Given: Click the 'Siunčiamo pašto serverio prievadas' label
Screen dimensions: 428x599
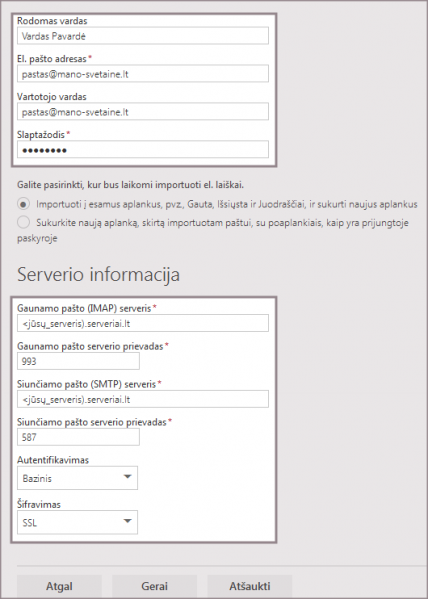Looking at the screenshot, I should (92, 422).
